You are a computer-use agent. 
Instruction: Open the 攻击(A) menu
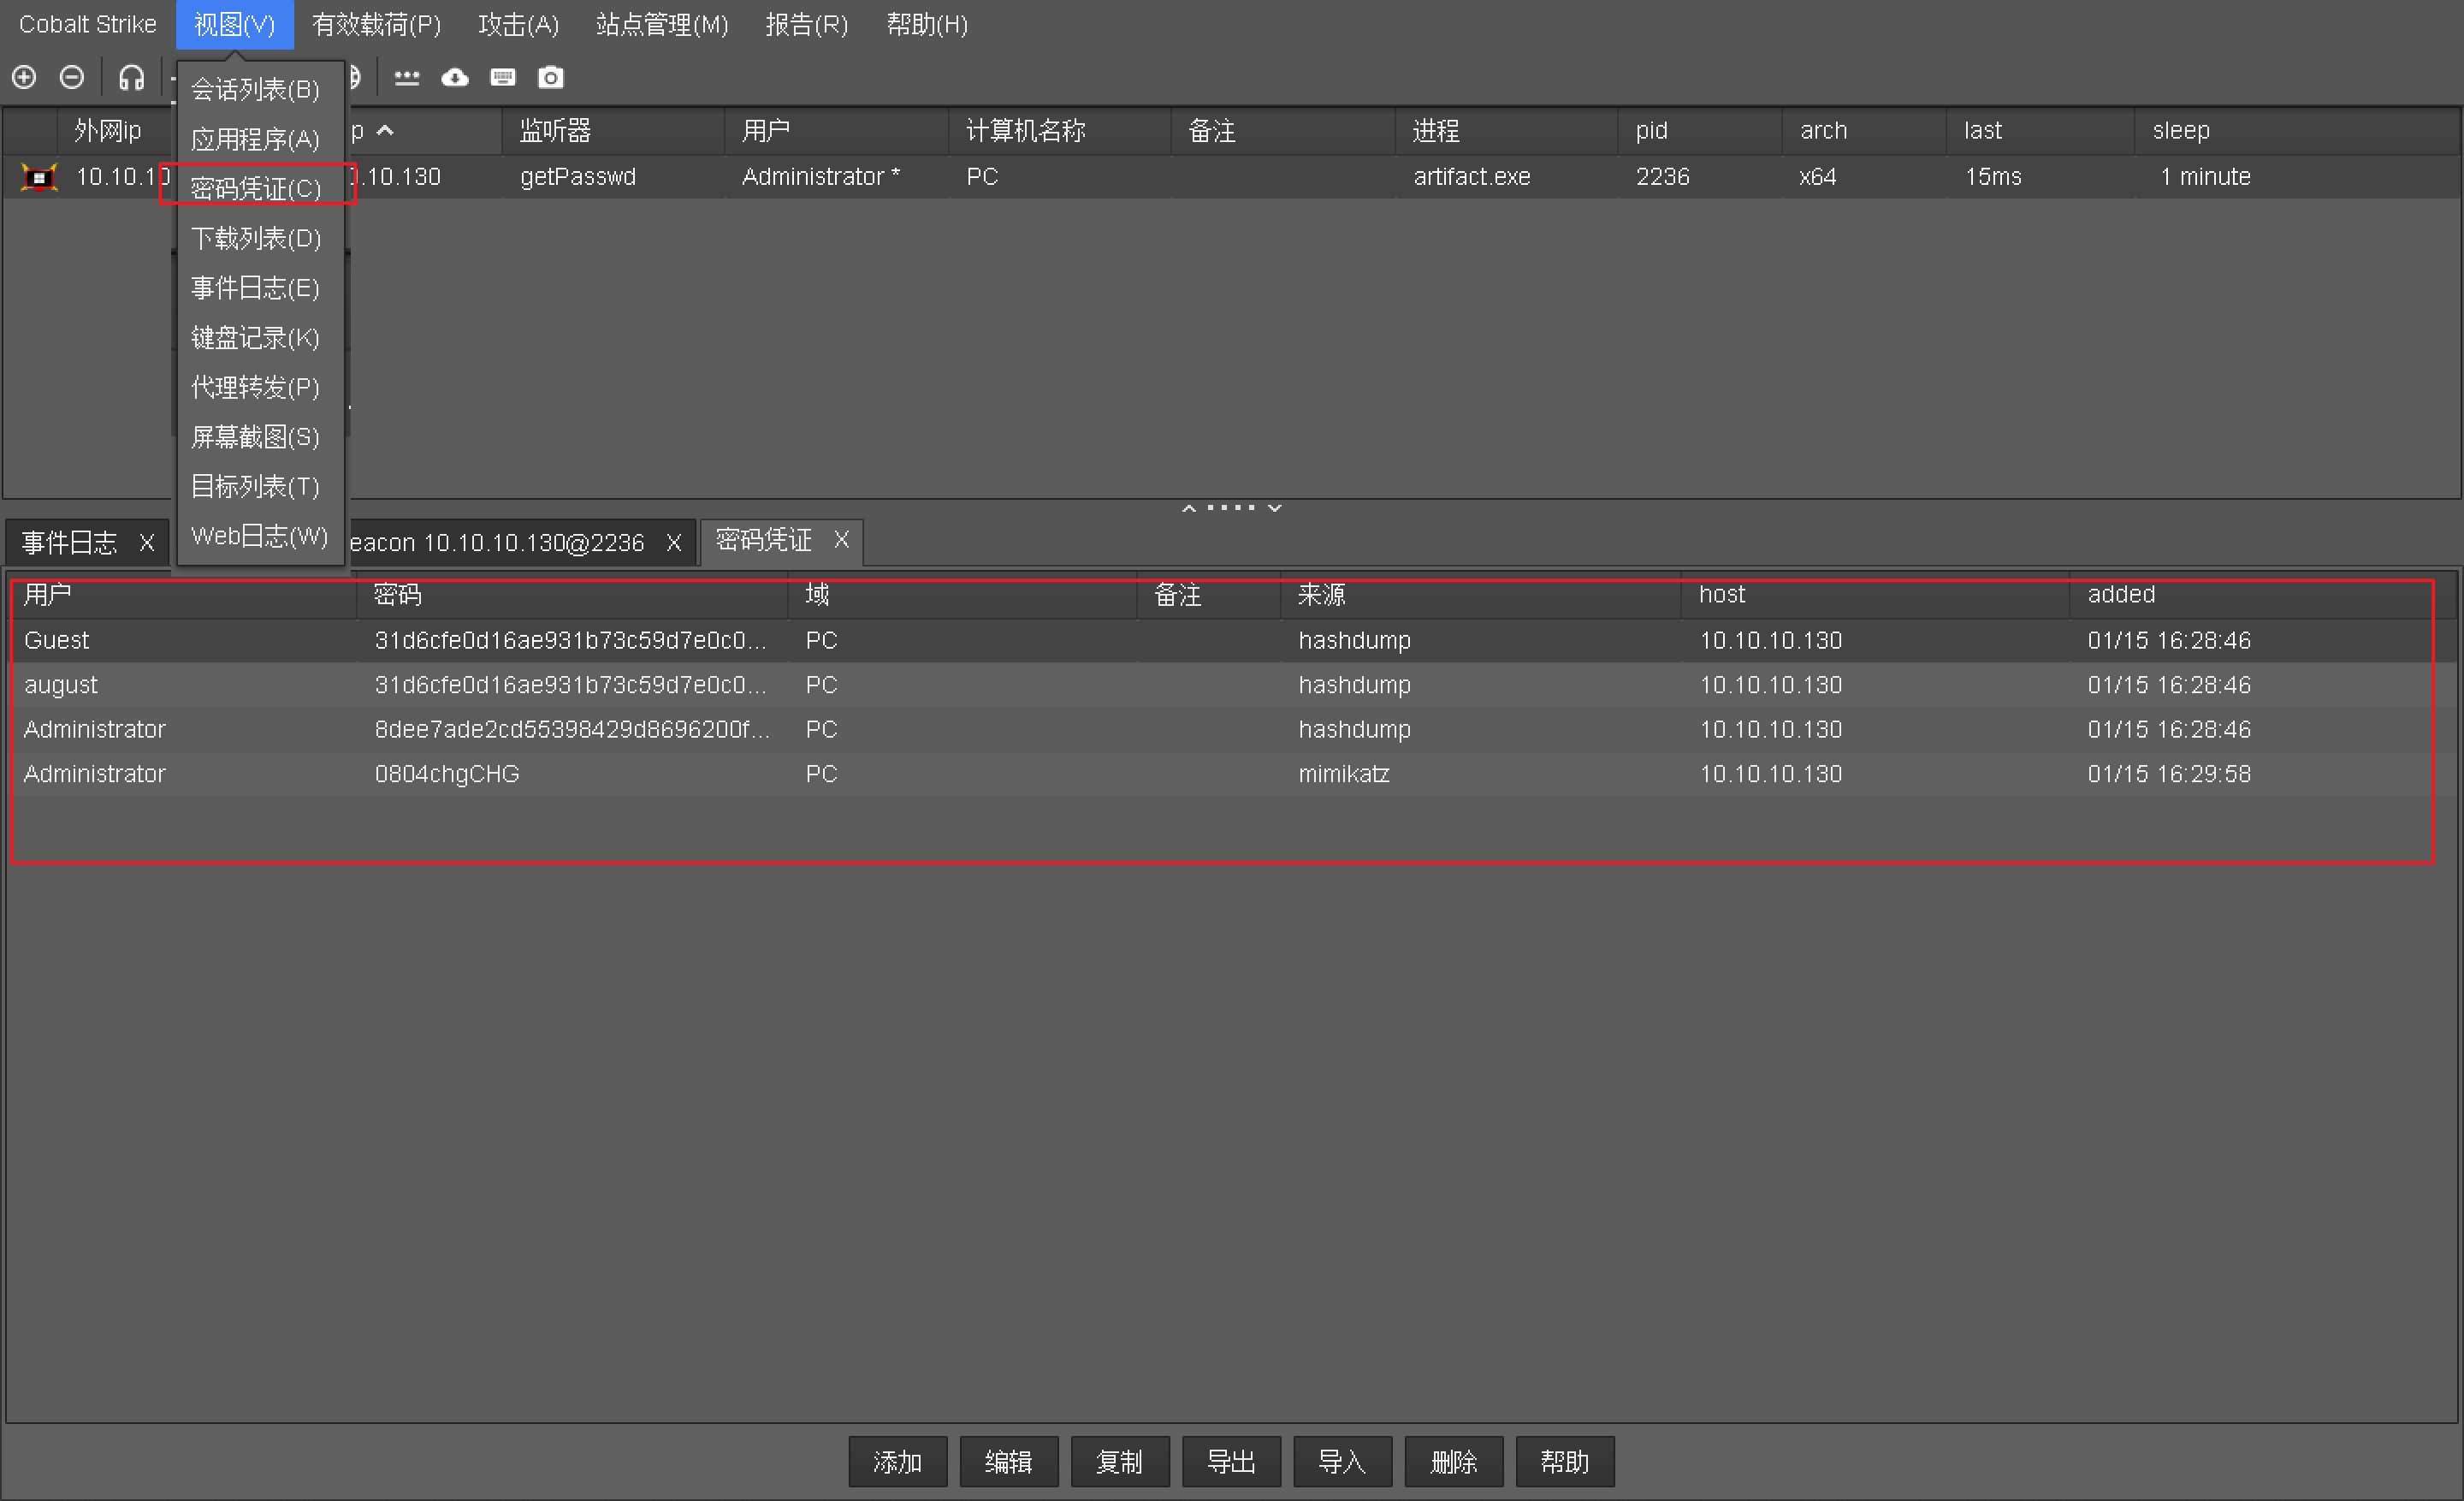518,24
